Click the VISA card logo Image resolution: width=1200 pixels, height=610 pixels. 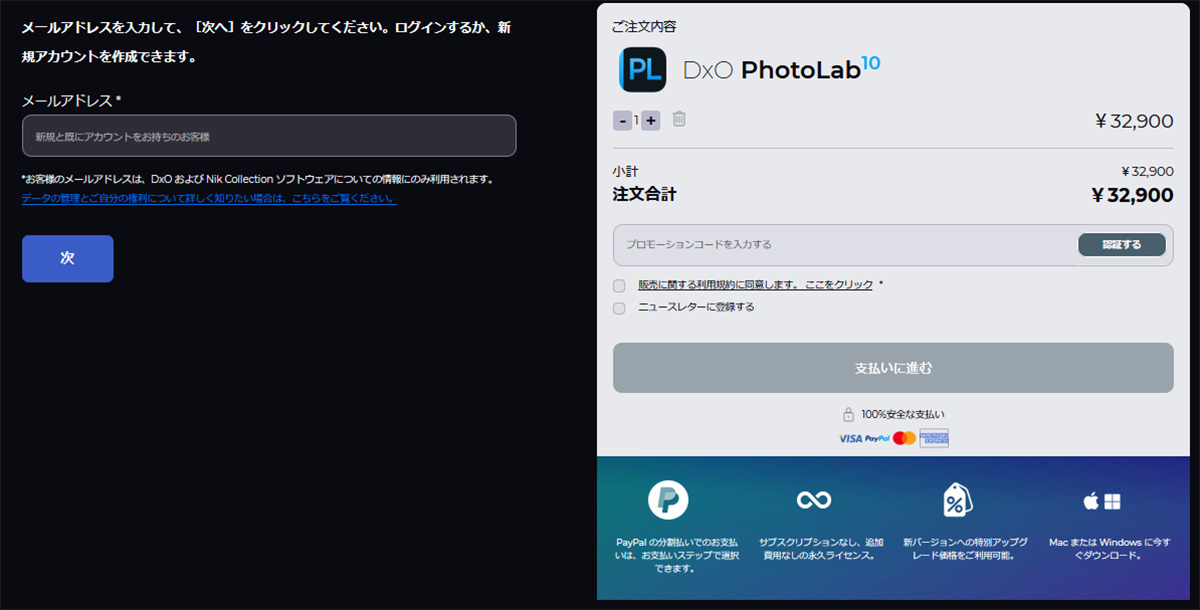(x=850, y=438)
